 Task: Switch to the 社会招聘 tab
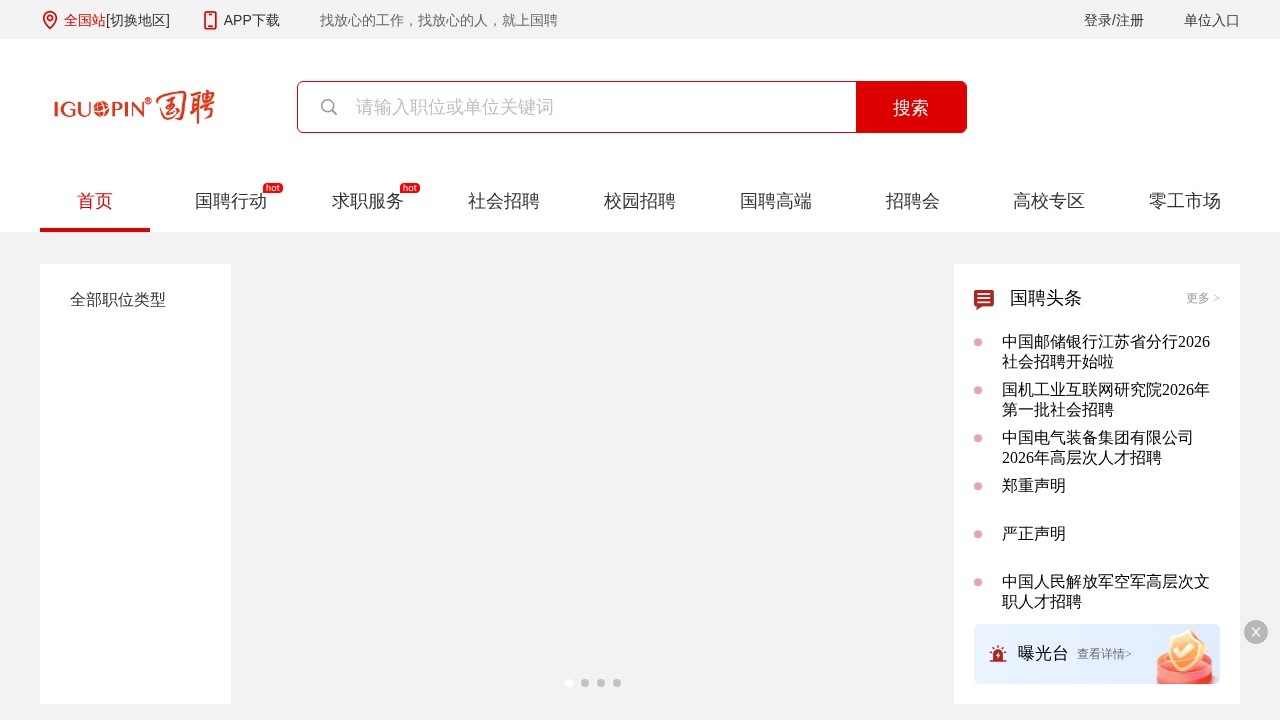click(503, 201)
